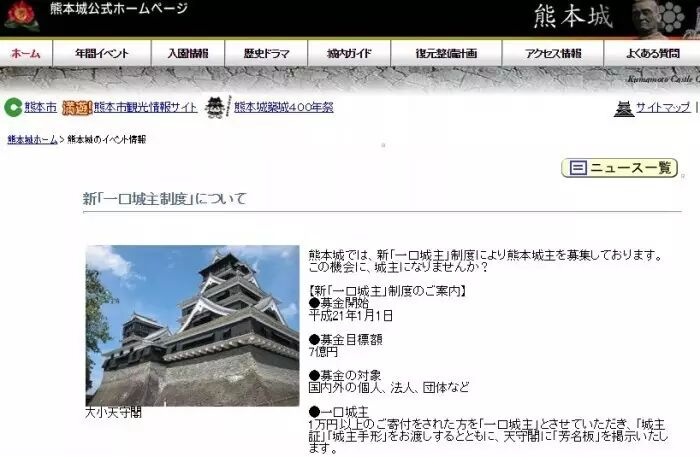Click the 【新「一口城主」制度のご案内】 line

coord(388,291)
